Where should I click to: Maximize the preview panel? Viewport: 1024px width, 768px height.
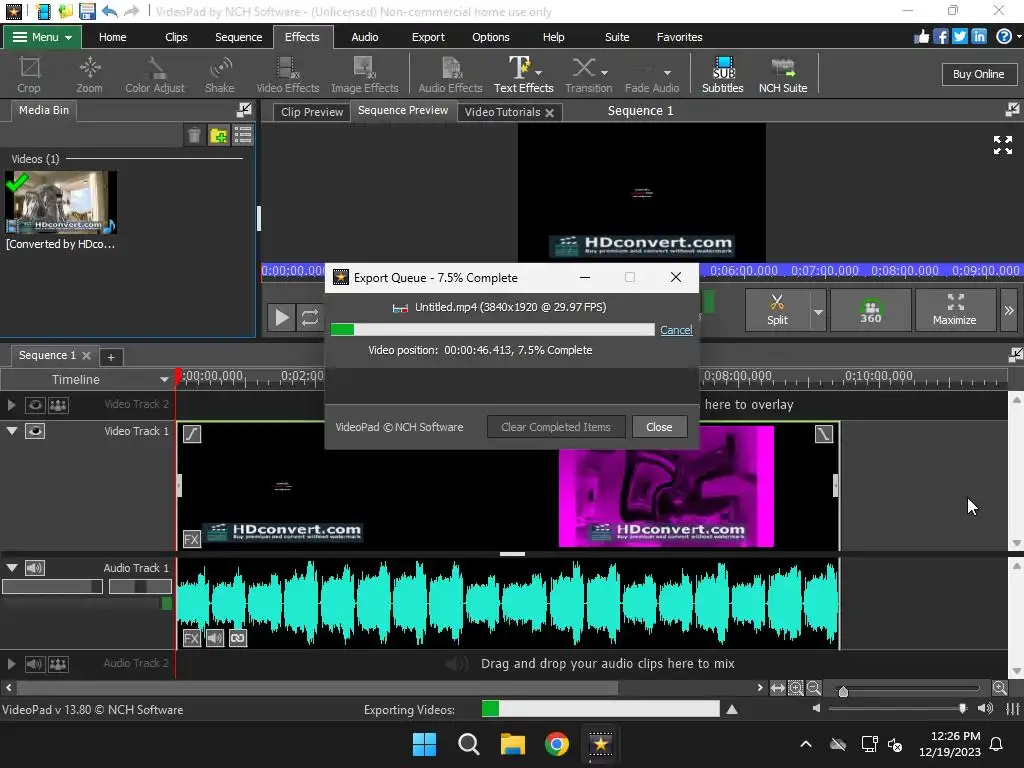(x=954, y=310)
